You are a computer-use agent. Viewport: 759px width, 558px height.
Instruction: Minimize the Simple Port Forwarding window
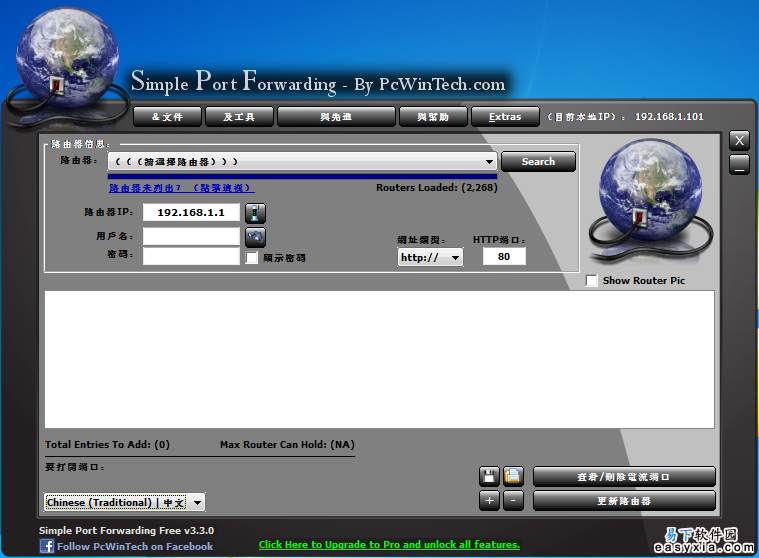739,165
